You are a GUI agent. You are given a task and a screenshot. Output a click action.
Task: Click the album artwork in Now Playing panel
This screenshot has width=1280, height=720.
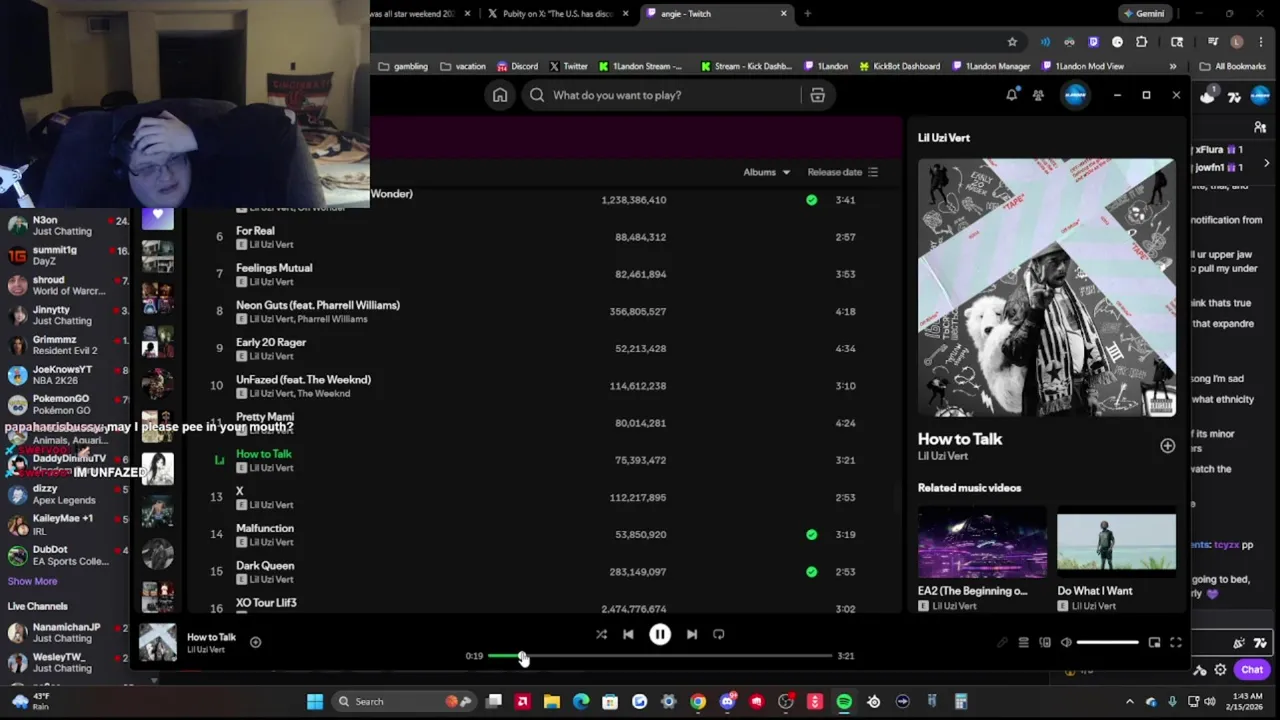pyautogui.click(x=1047, y=287)
